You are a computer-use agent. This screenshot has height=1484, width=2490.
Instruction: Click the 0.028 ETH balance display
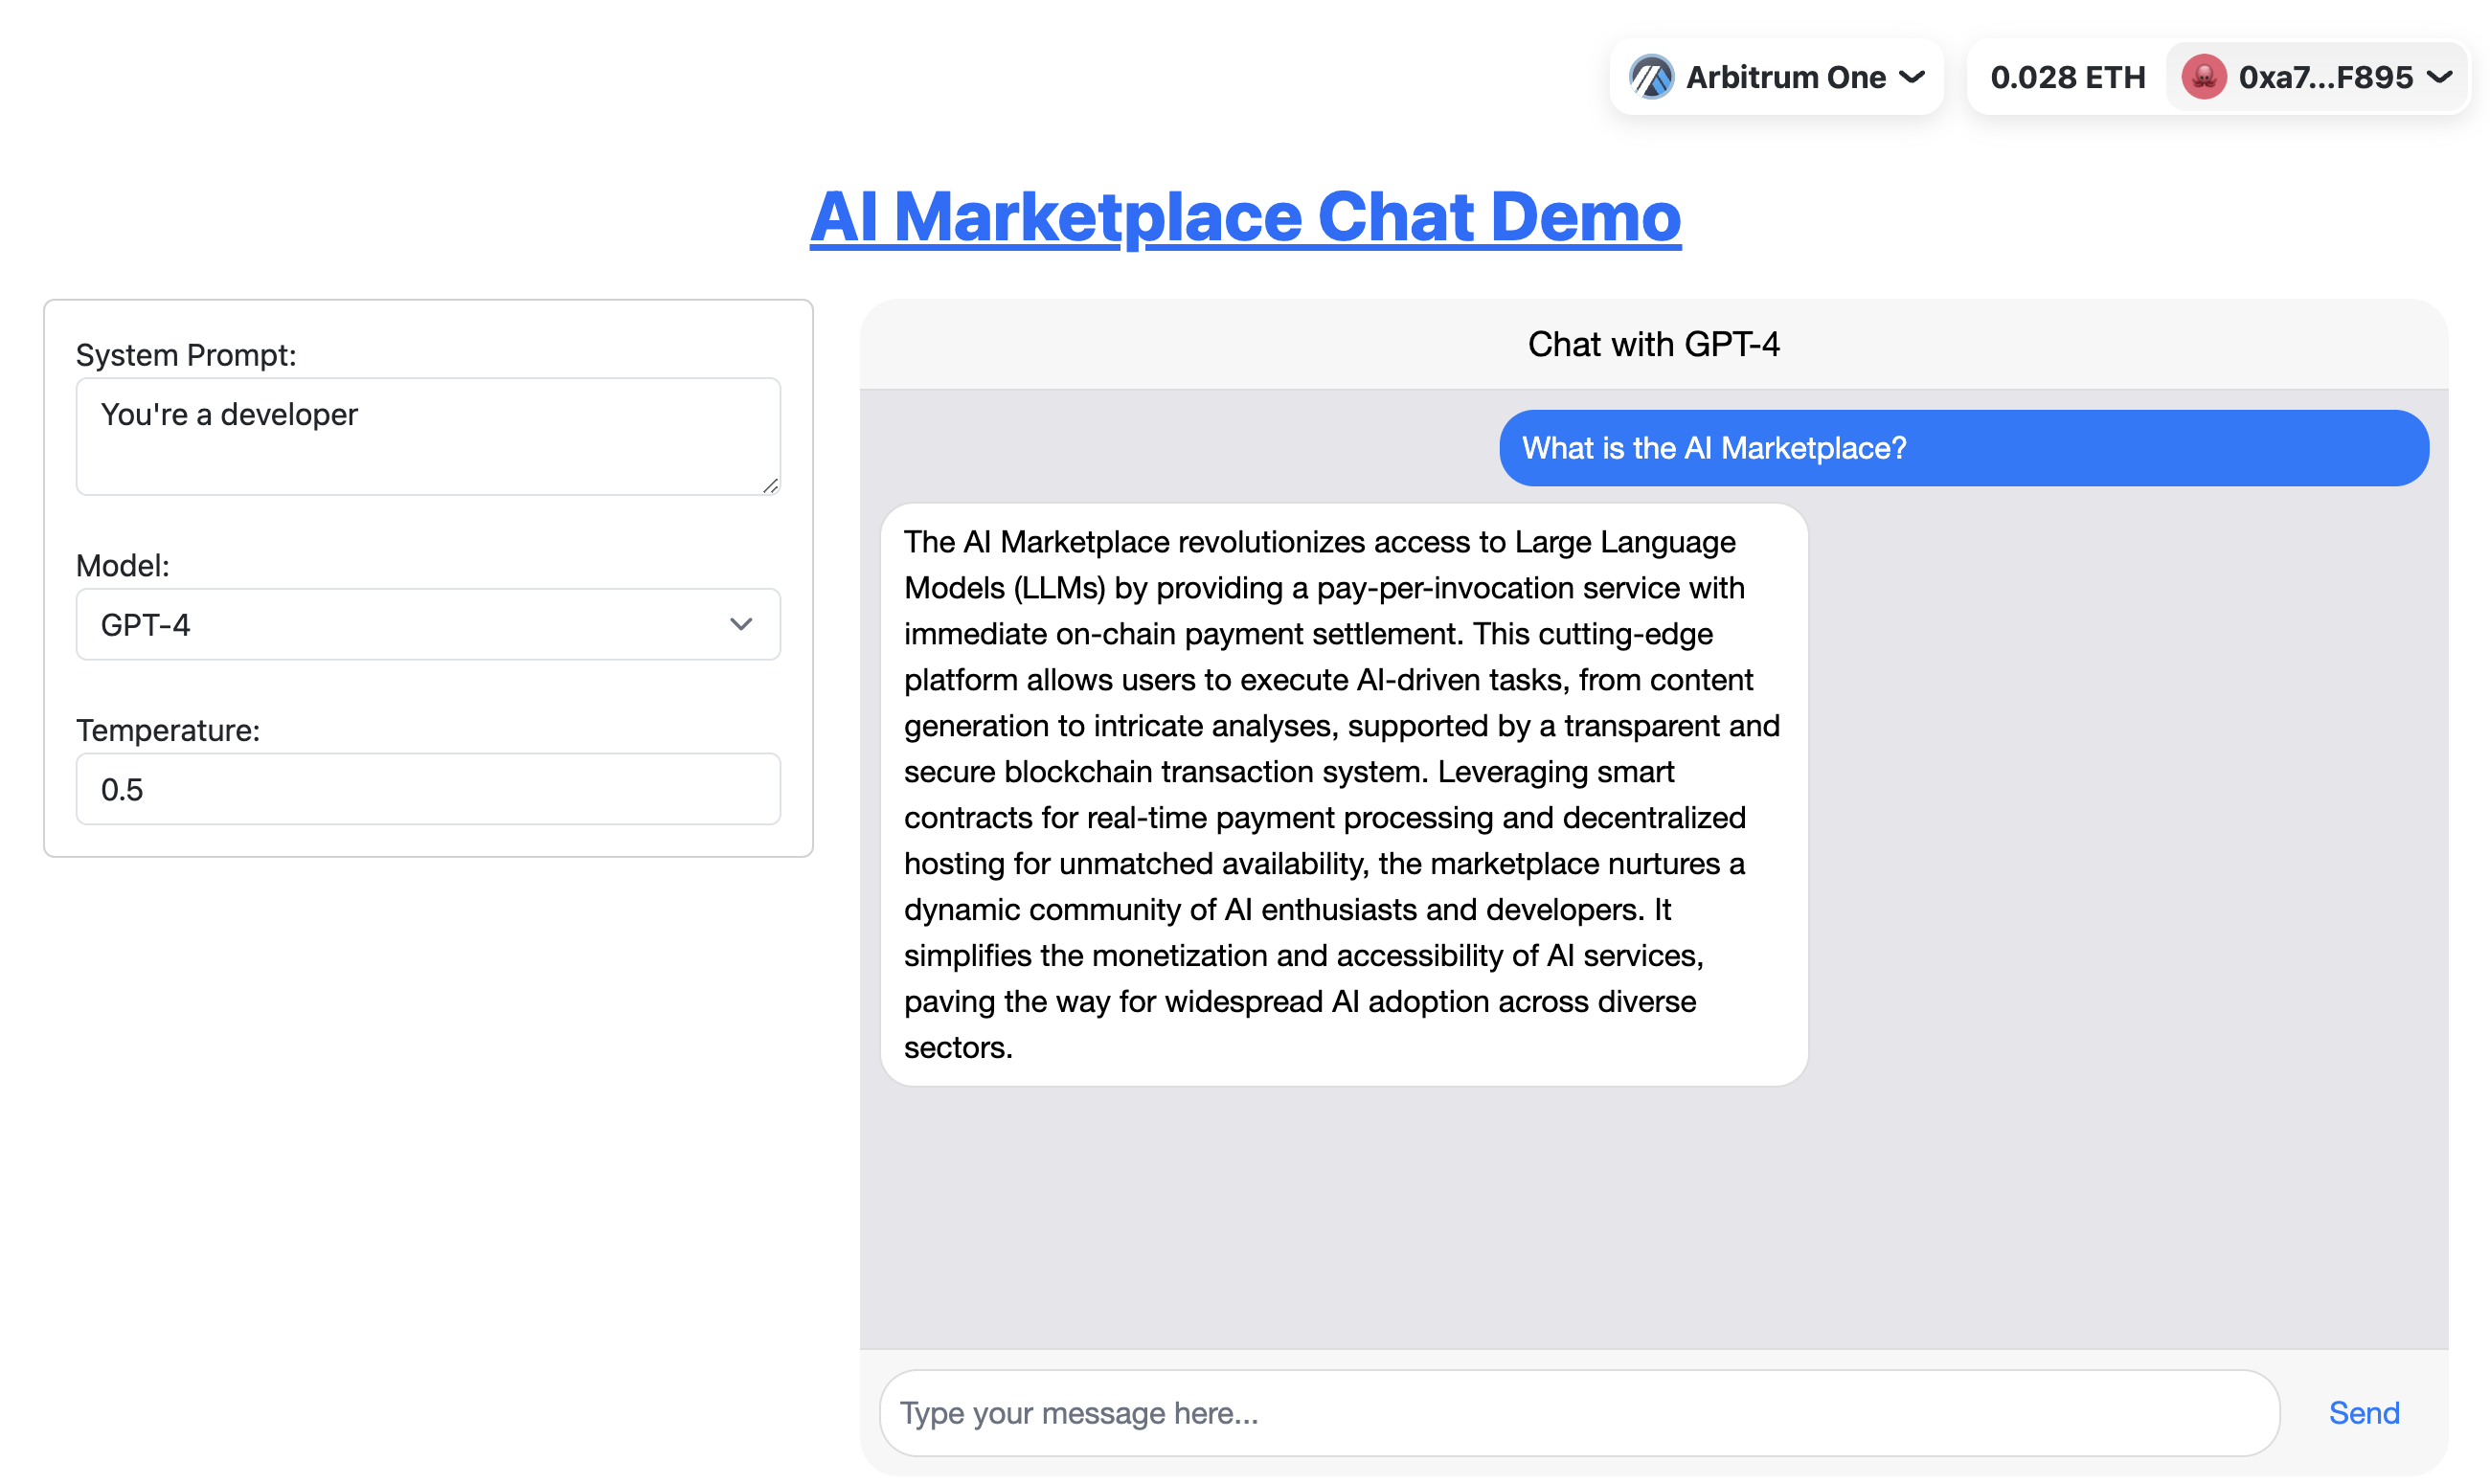2067,77
